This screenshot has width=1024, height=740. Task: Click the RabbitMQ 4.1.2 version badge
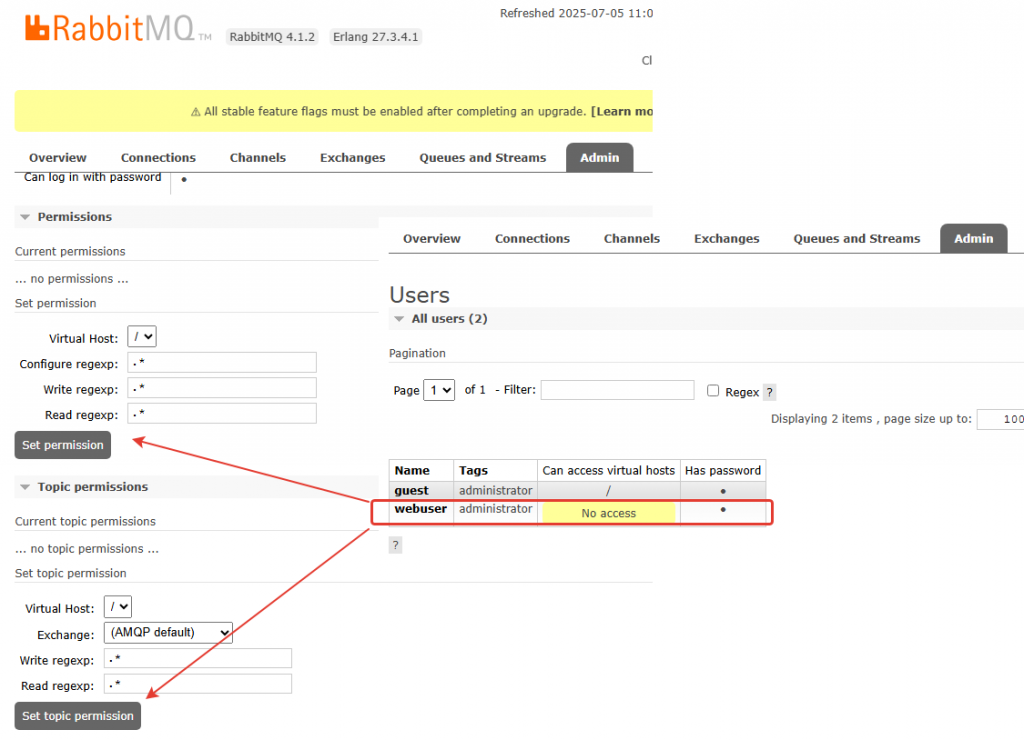tap(272, 37)
